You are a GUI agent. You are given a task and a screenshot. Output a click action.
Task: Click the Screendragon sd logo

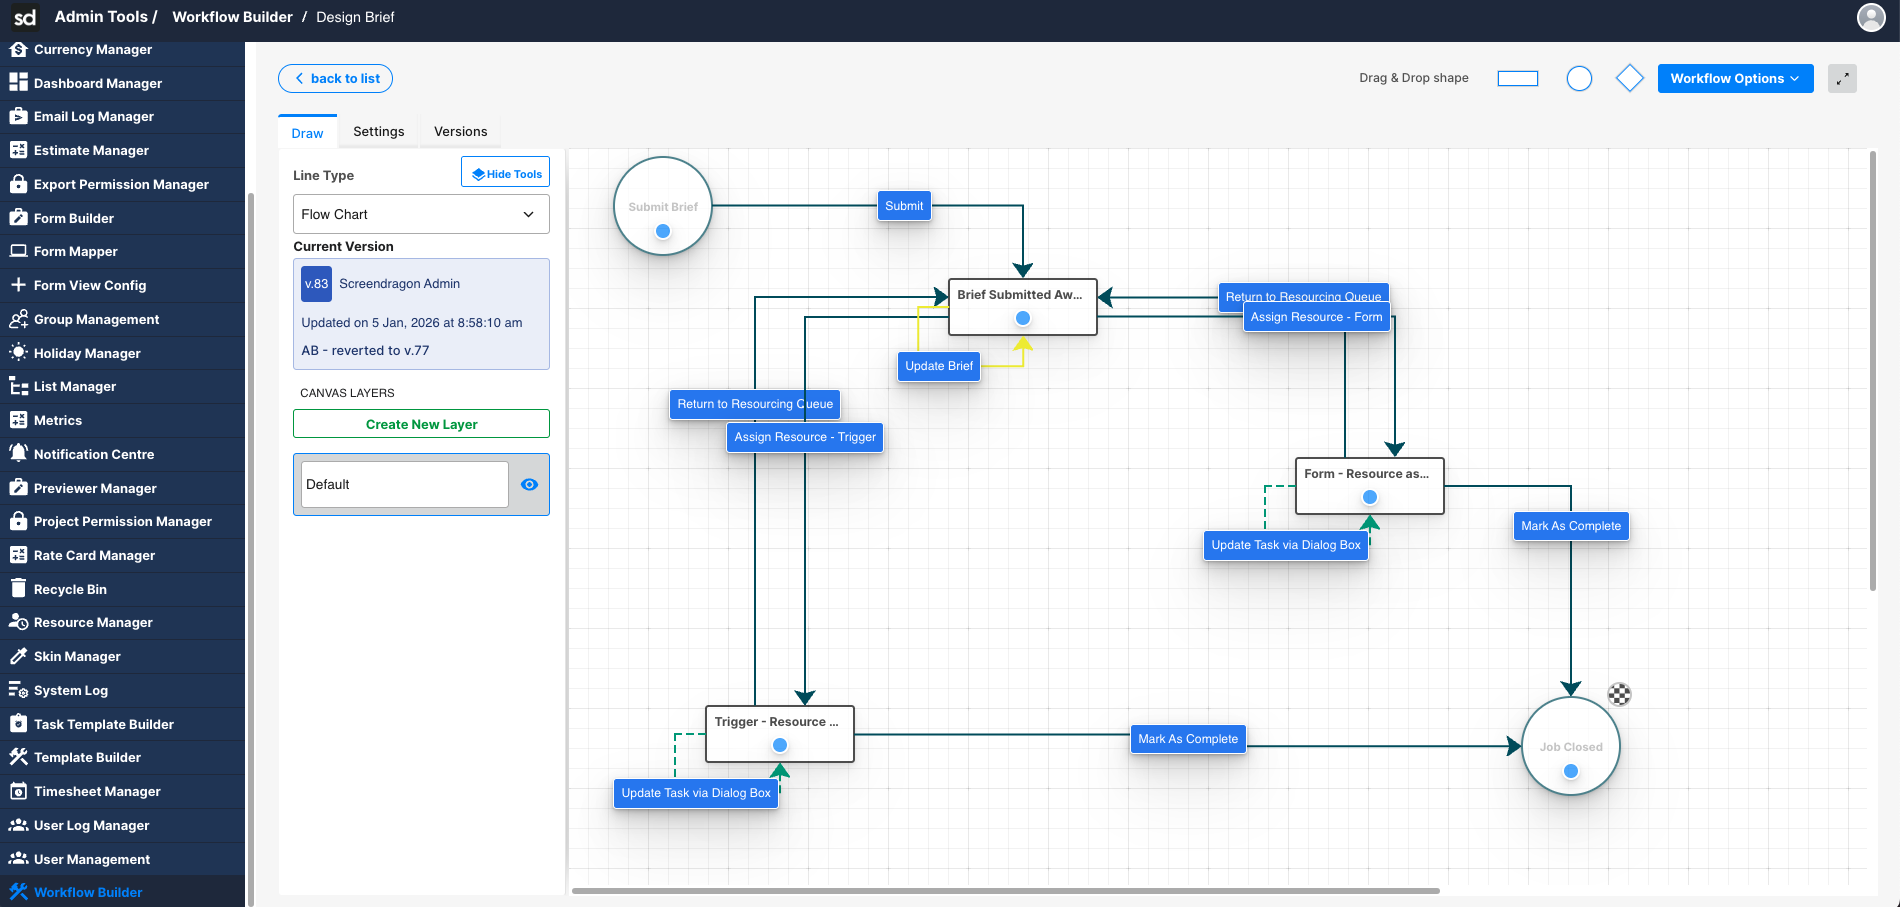tap(25, 17)
